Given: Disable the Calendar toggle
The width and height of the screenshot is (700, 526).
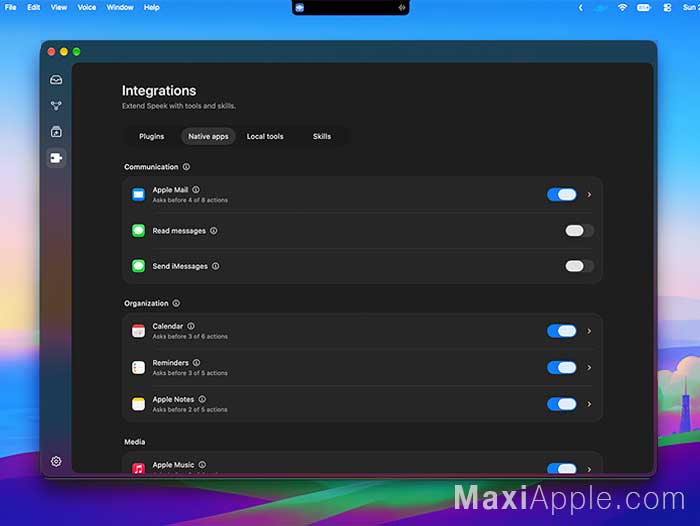Looking at the screenshot, I should coord(562,331).
